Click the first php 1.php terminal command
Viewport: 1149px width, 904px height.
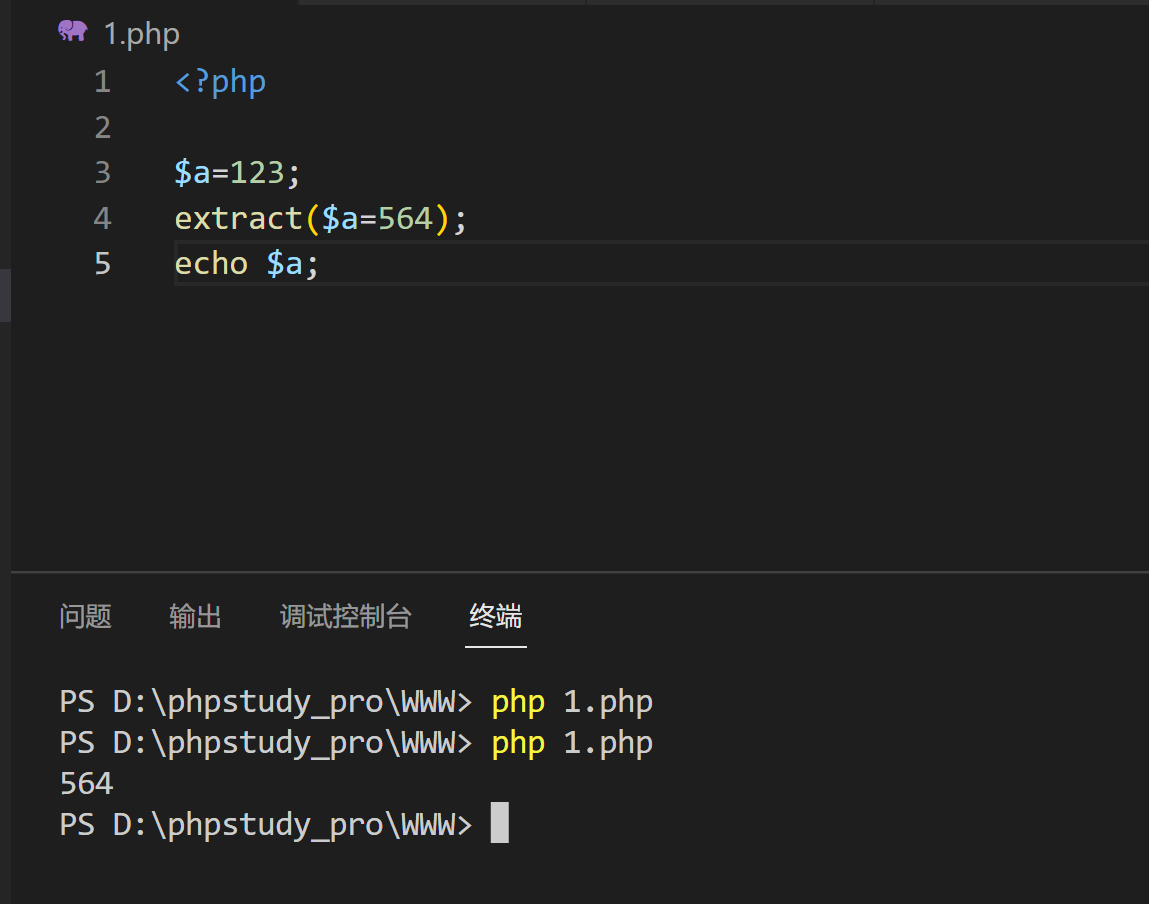click(x=572, y=702)
